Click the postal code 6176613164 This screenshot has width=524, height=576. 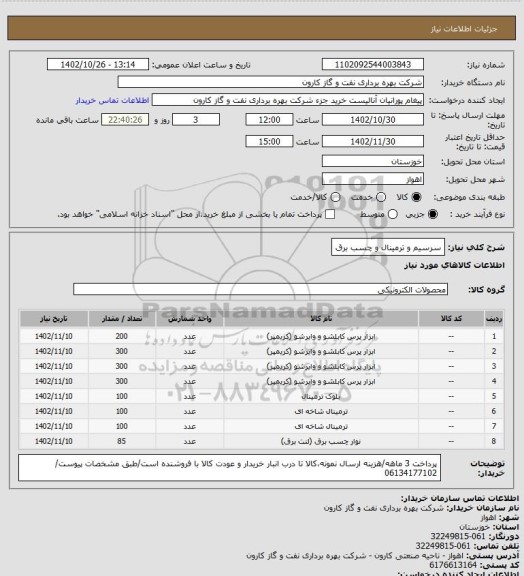click(453, 564)
